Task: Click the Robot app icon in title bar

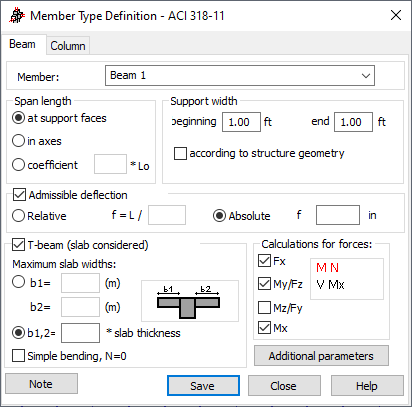Action: (x=17, y=15)
